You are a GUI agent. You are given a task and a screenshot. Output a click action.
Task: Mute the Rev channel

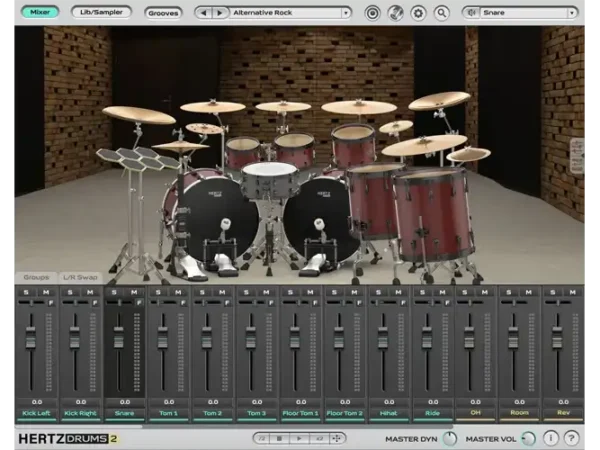point(573,292)
